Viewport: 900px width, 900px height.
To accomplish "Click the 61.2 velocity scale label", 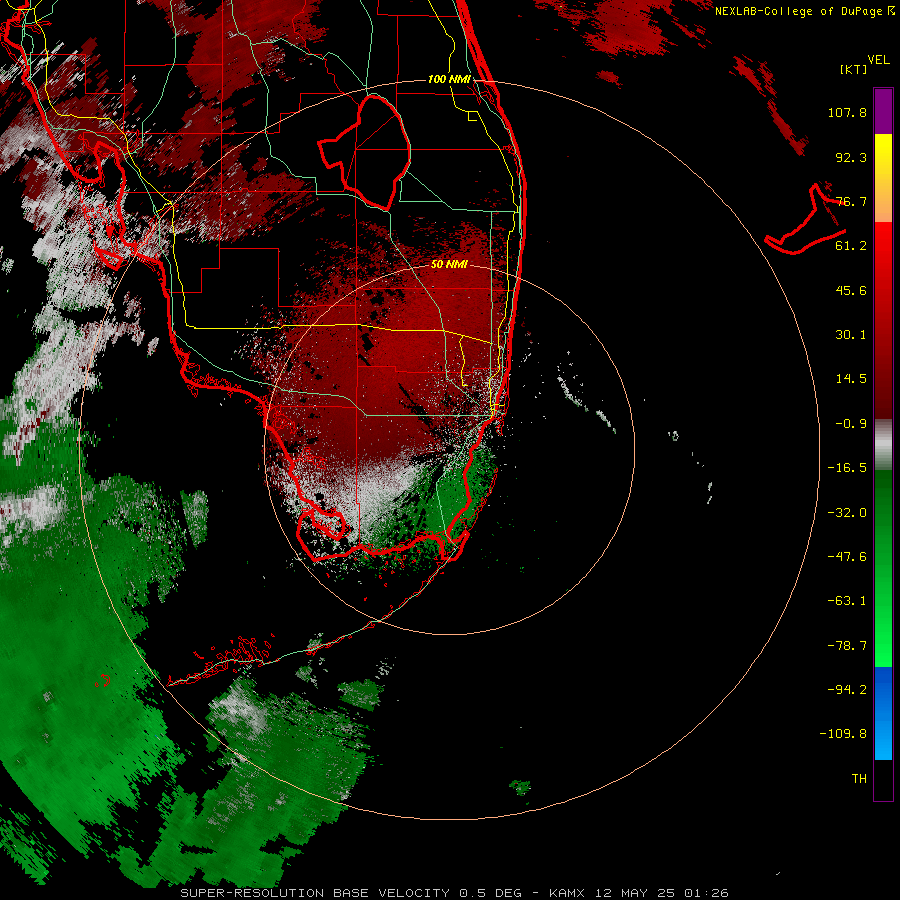I will point(851,246).
